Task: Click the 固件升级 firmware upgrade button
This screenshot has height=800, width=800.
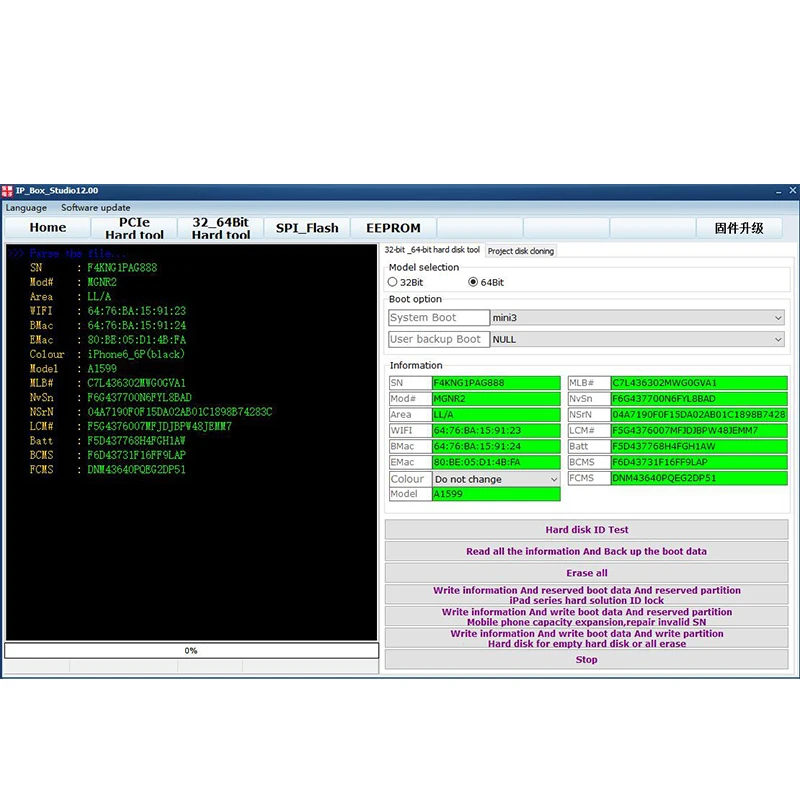Action: 739,228
